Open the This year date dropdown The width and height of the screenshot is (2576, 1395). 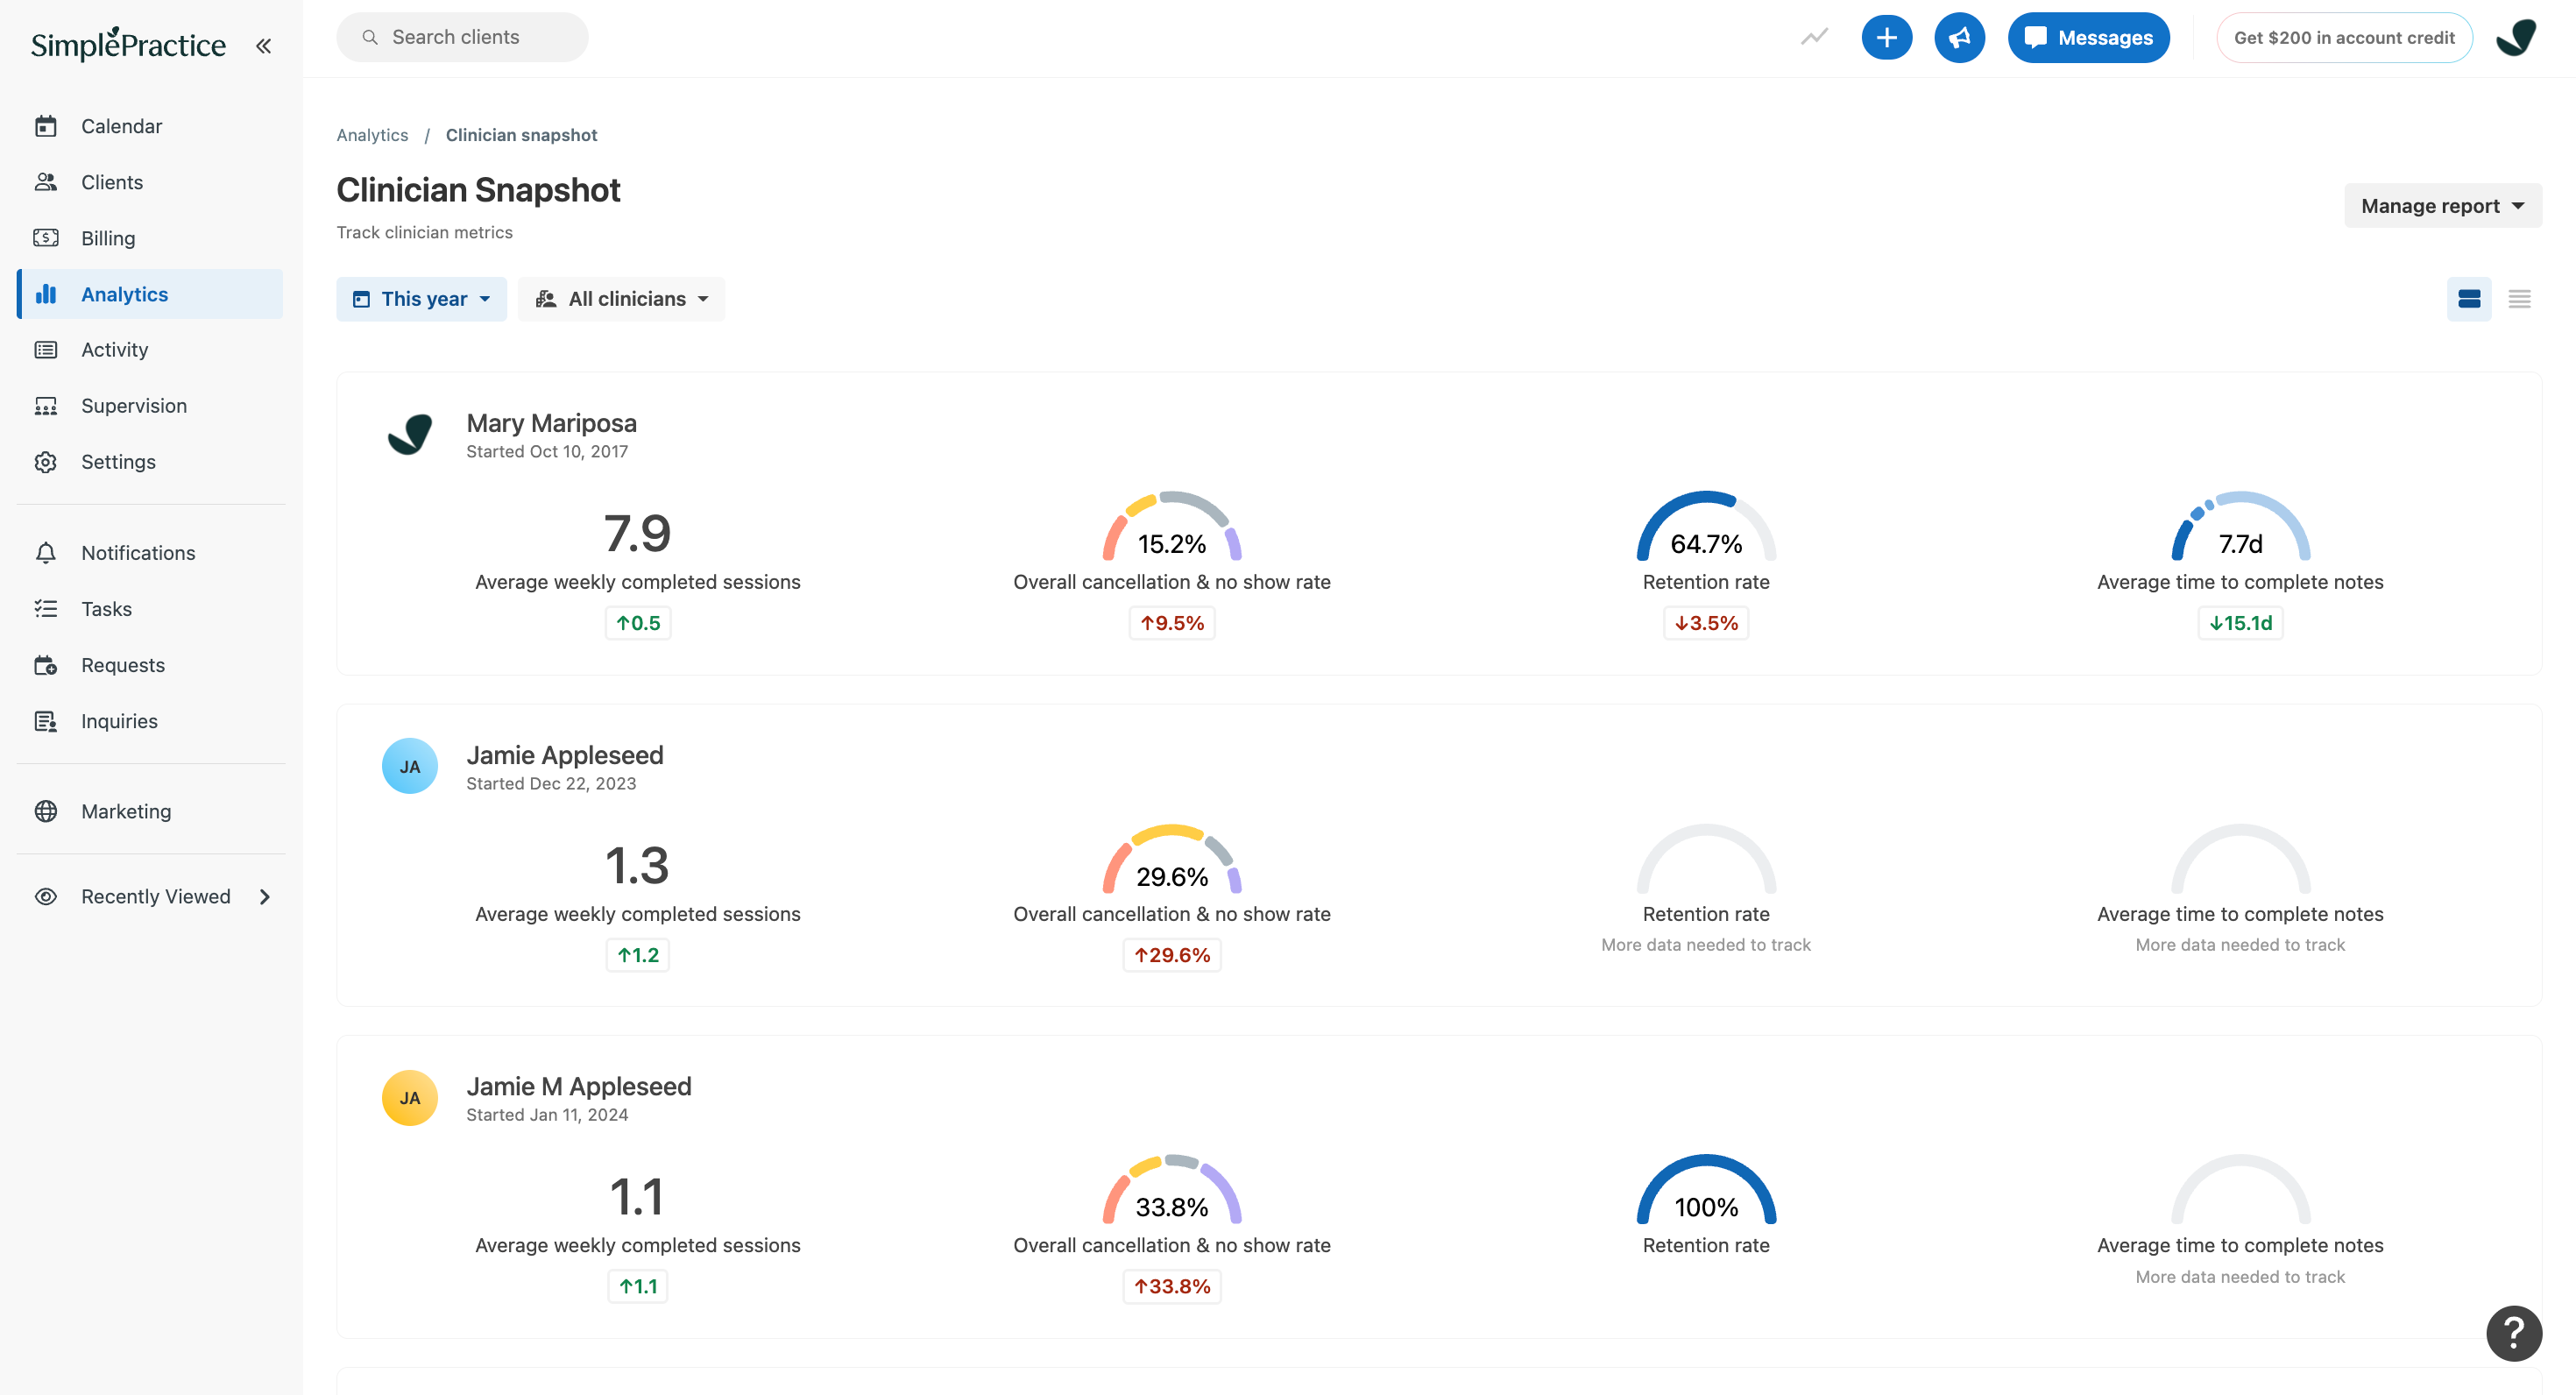(421, 299)
